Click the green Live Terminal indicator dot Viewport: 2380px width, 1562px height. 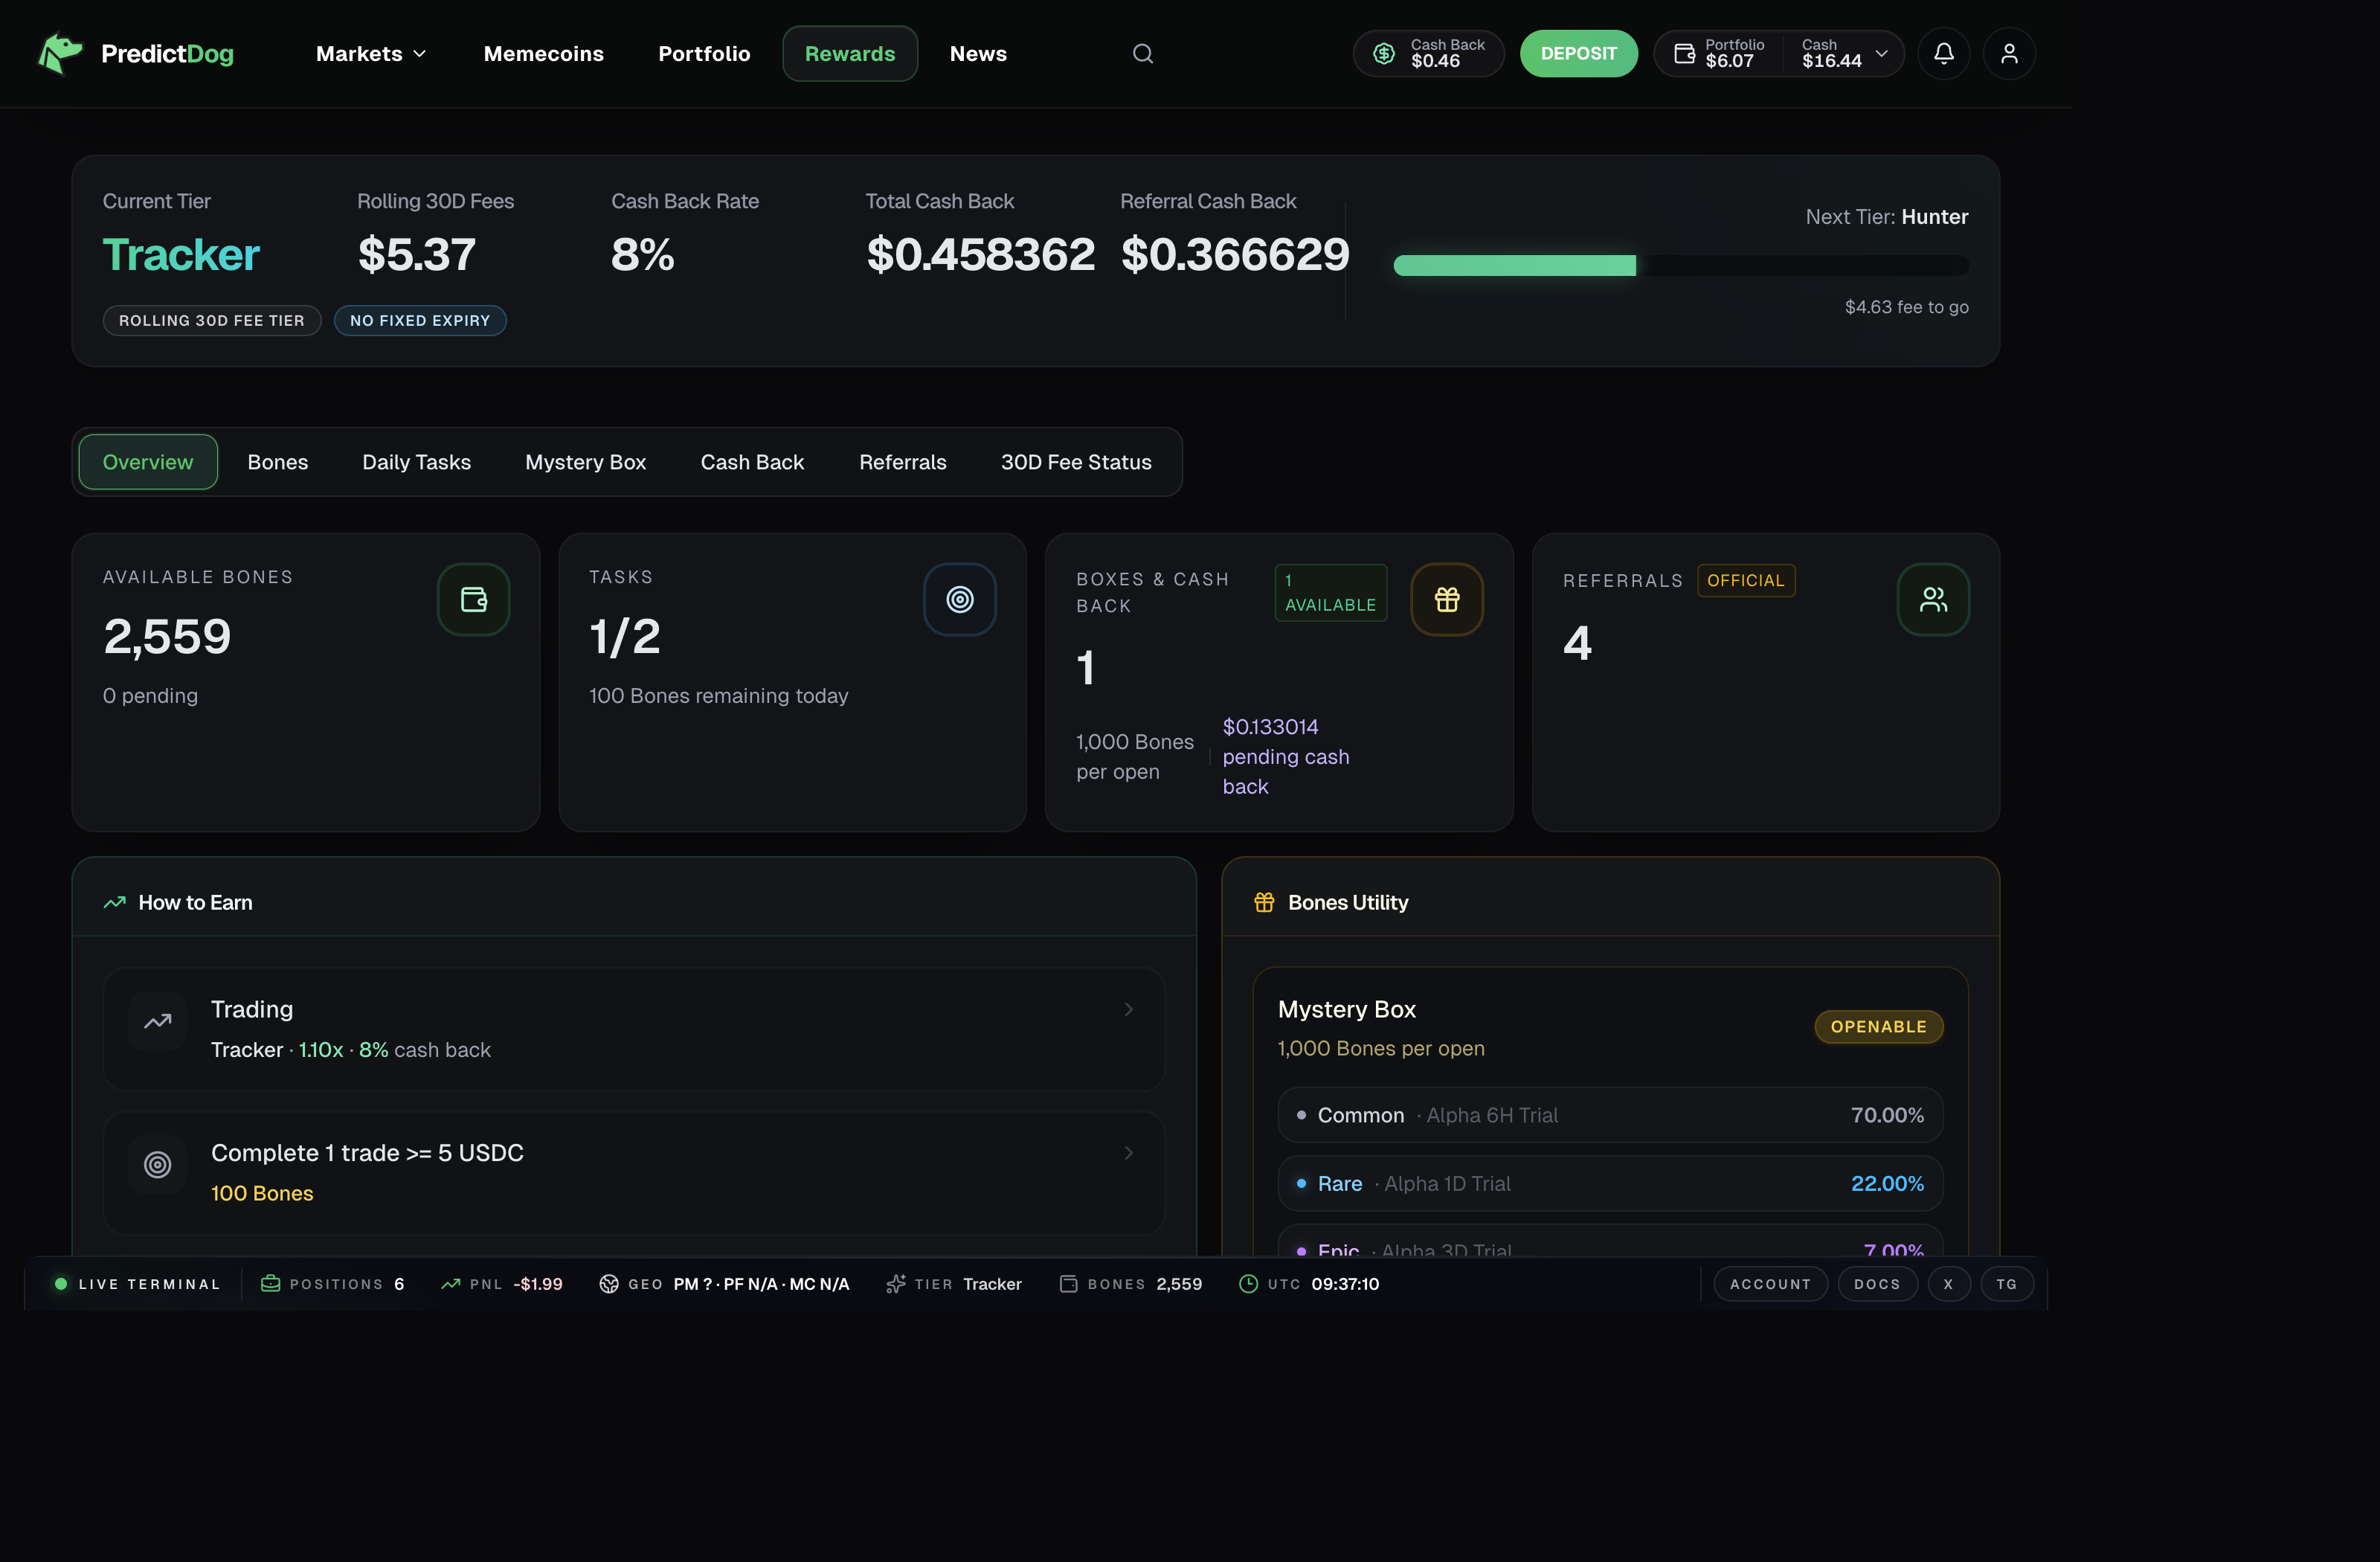[x=61, y=1284]
